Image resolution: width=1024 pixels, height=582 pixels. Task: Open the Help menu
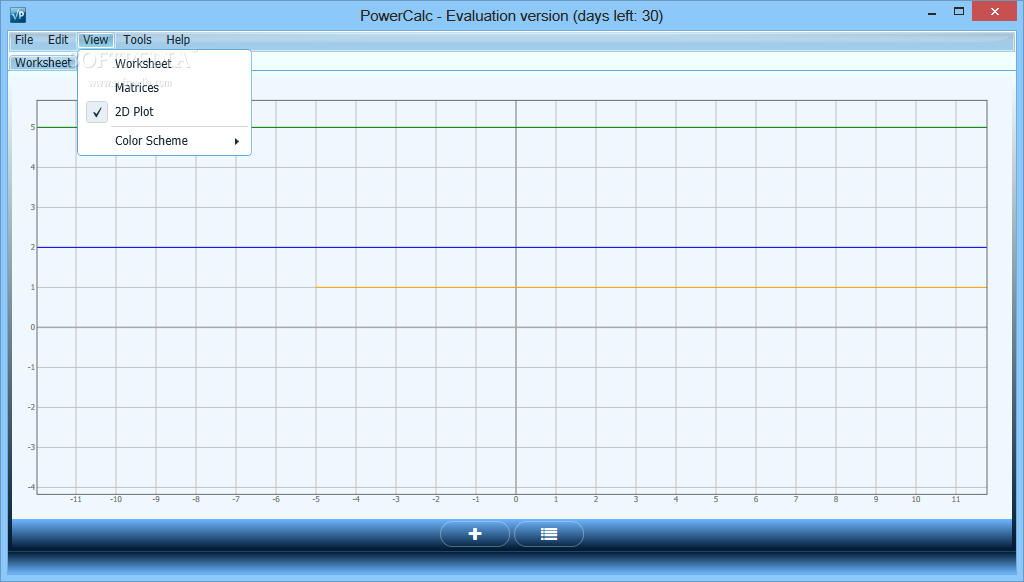178,40
